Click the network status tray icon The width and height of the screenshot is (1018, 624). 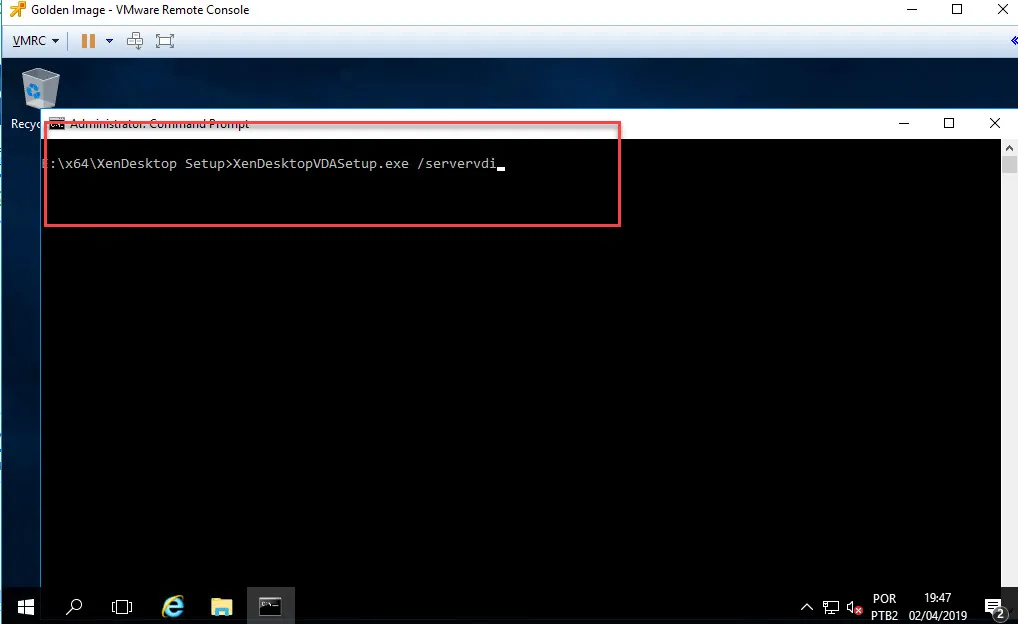831,606
